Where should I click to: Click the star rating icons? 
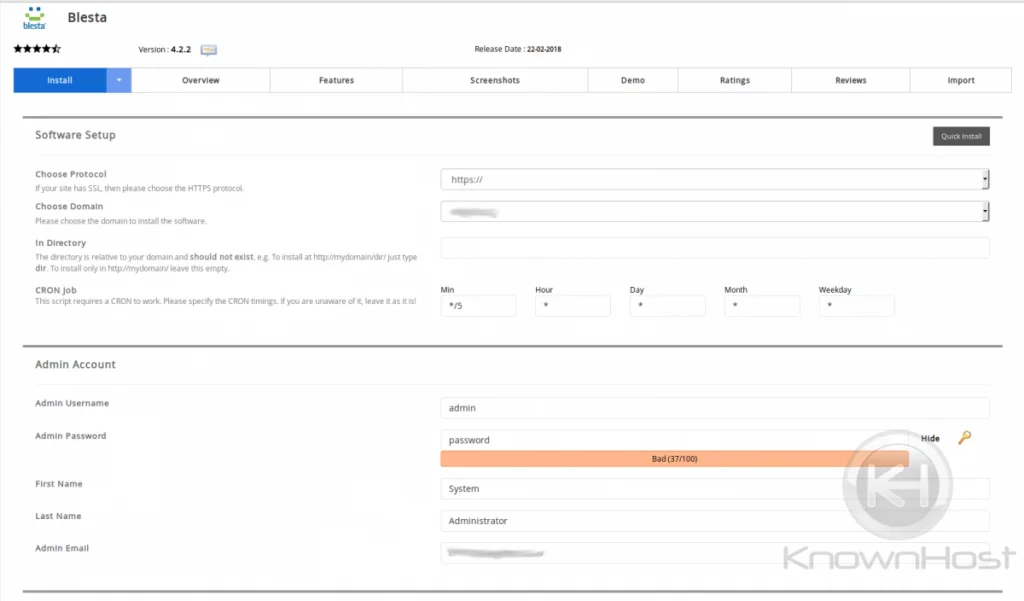tap(37, 48)
